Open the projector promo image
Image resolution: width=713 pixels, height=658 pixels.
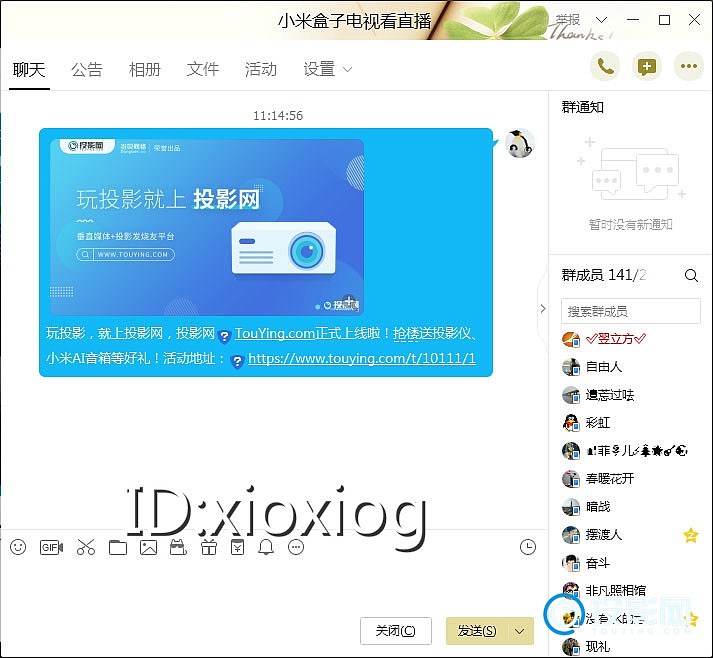tap(206, 227)
